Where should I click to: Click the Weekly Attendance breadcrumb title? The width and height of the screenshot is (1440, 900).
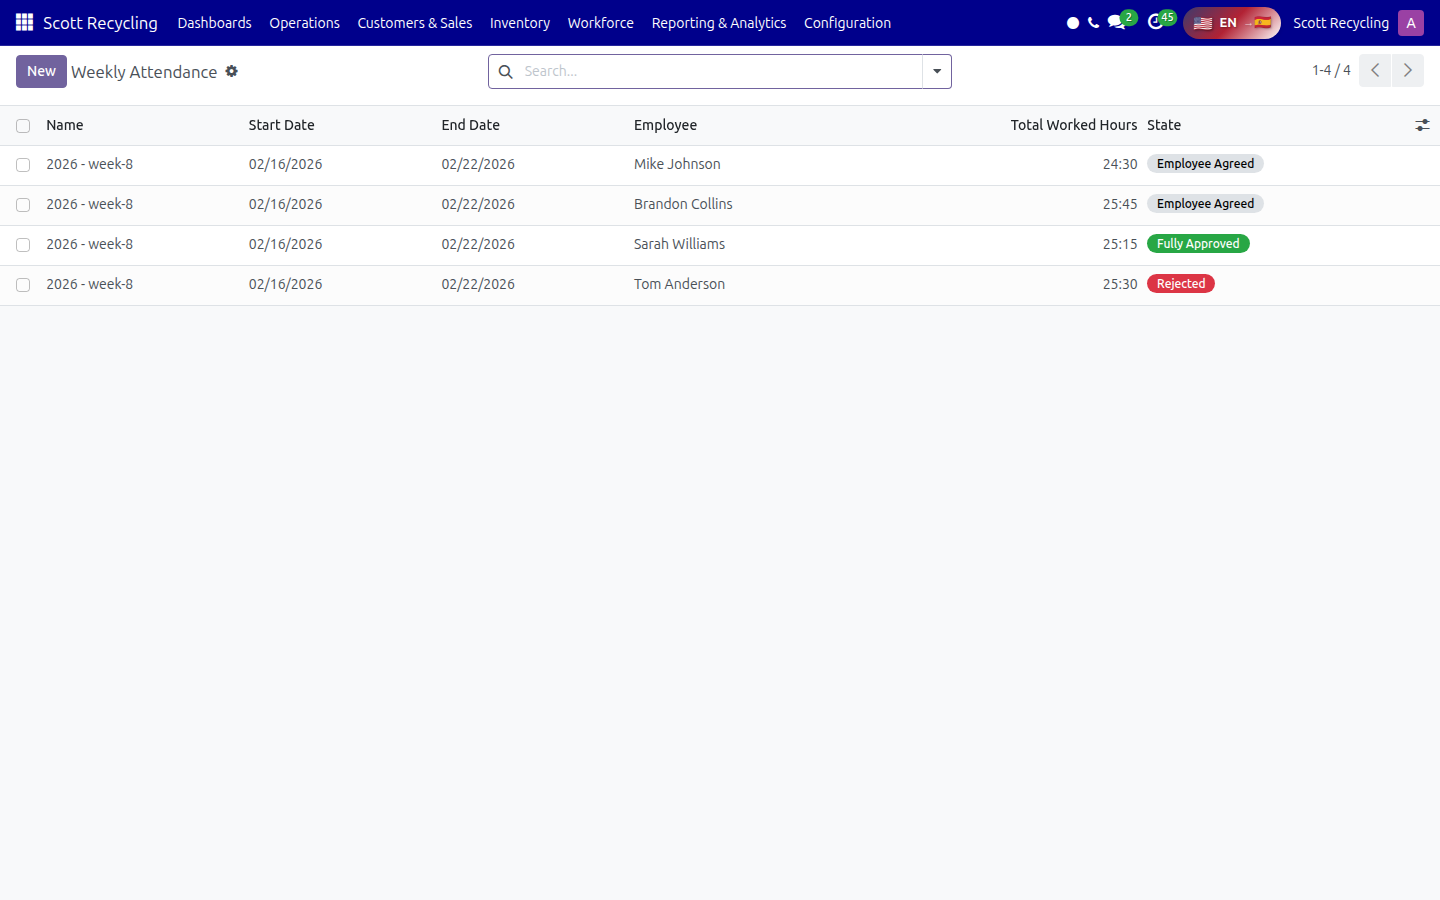coord(144,72)
